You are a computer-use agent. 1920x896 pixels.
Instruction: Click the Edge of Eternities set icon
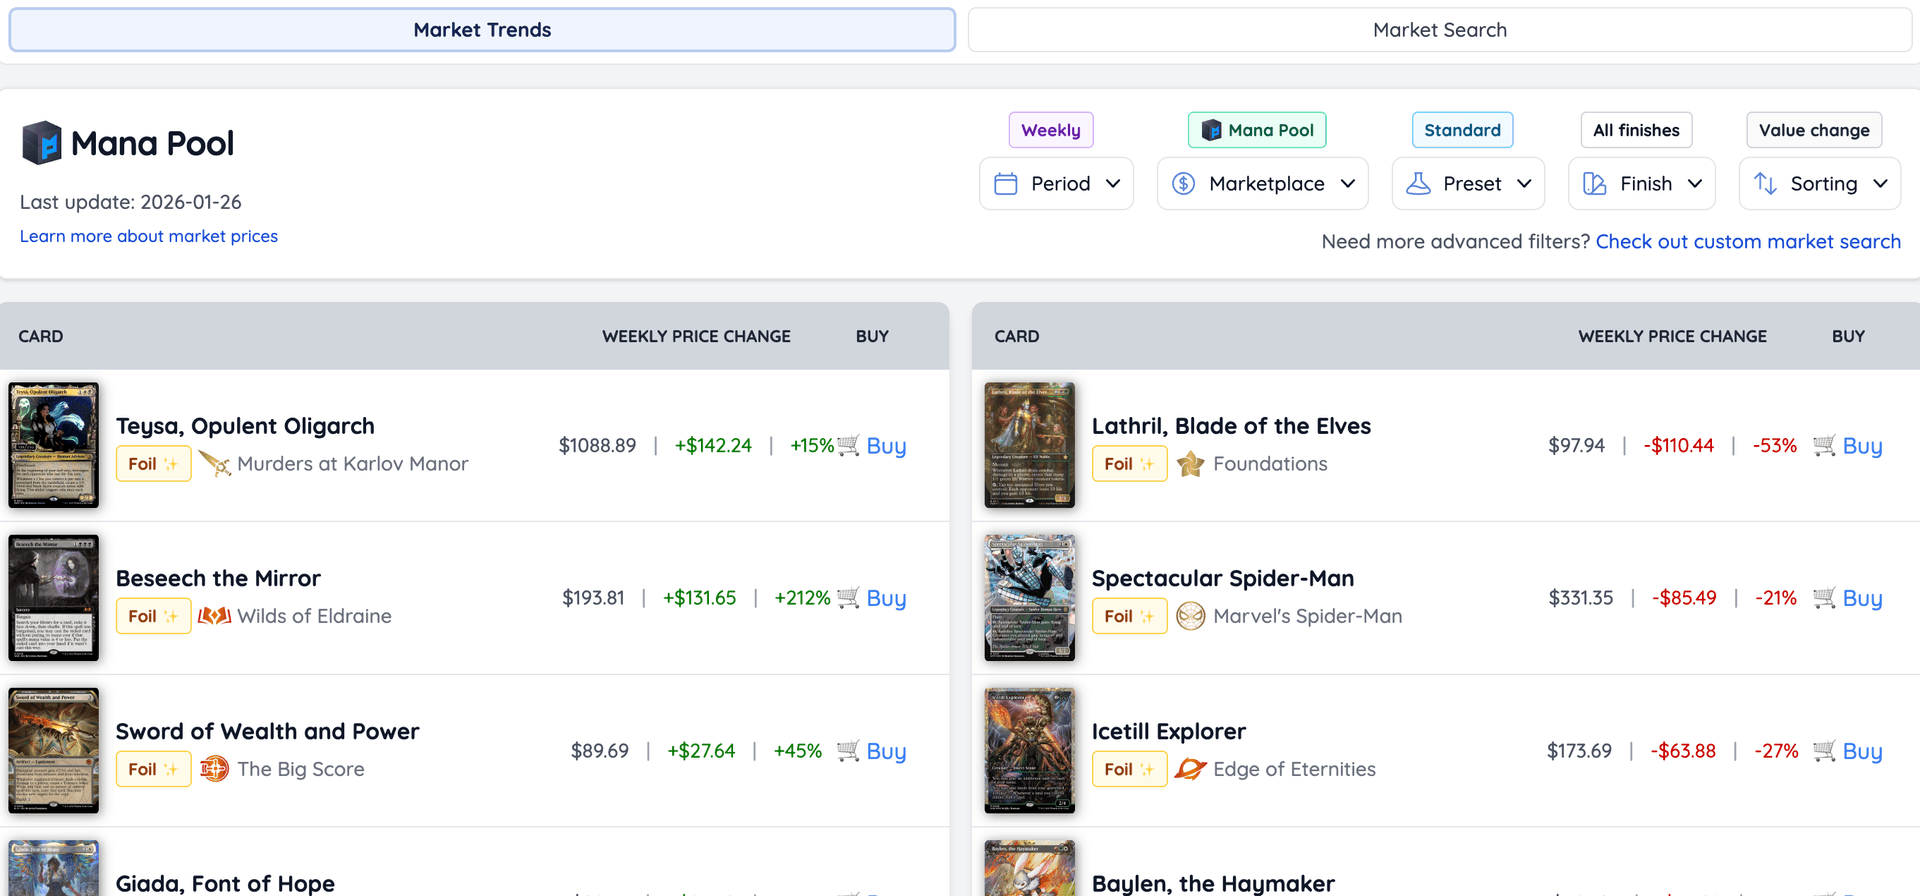tap(1190, 769)
